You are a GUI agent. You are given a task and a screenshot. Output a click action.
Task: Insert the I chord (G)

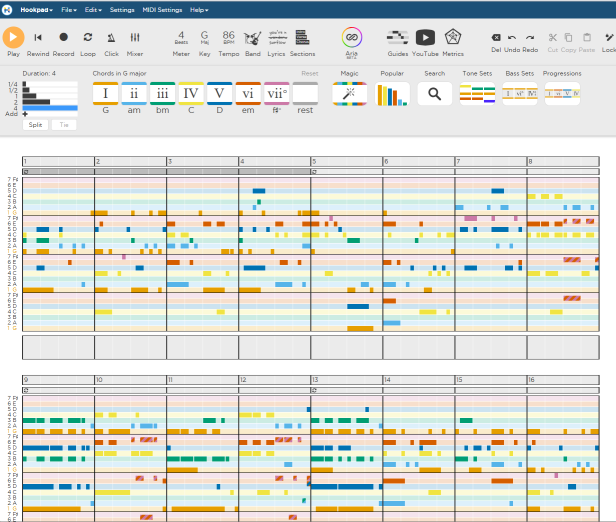coord(105,93)
